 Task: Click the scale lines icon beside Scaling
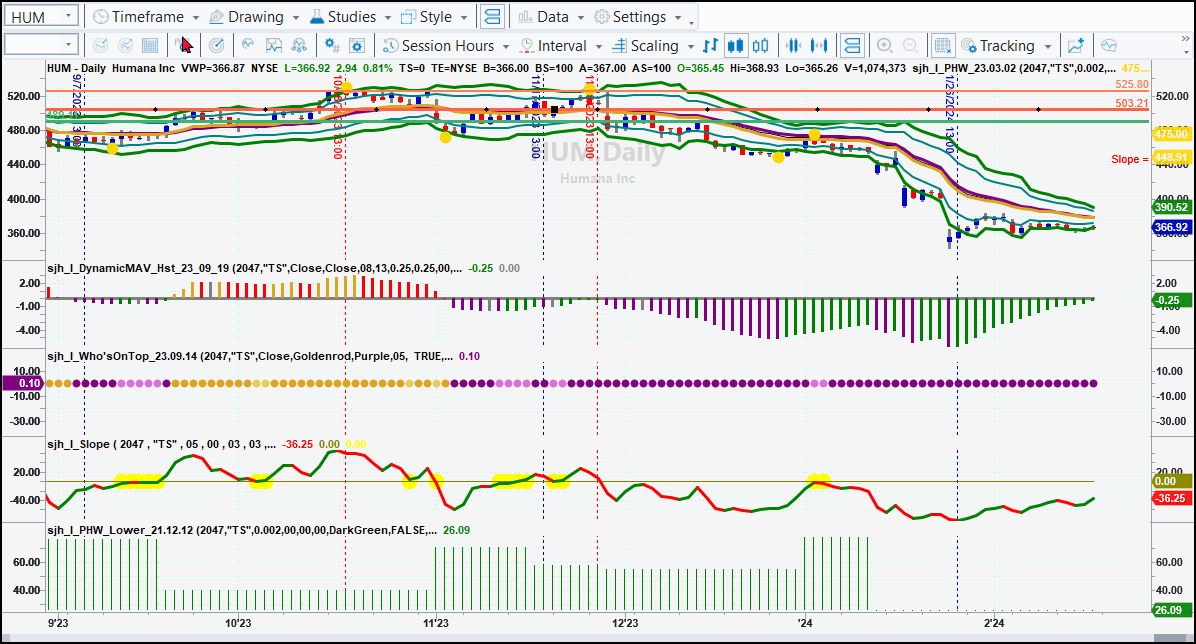[x=619, y=46]
